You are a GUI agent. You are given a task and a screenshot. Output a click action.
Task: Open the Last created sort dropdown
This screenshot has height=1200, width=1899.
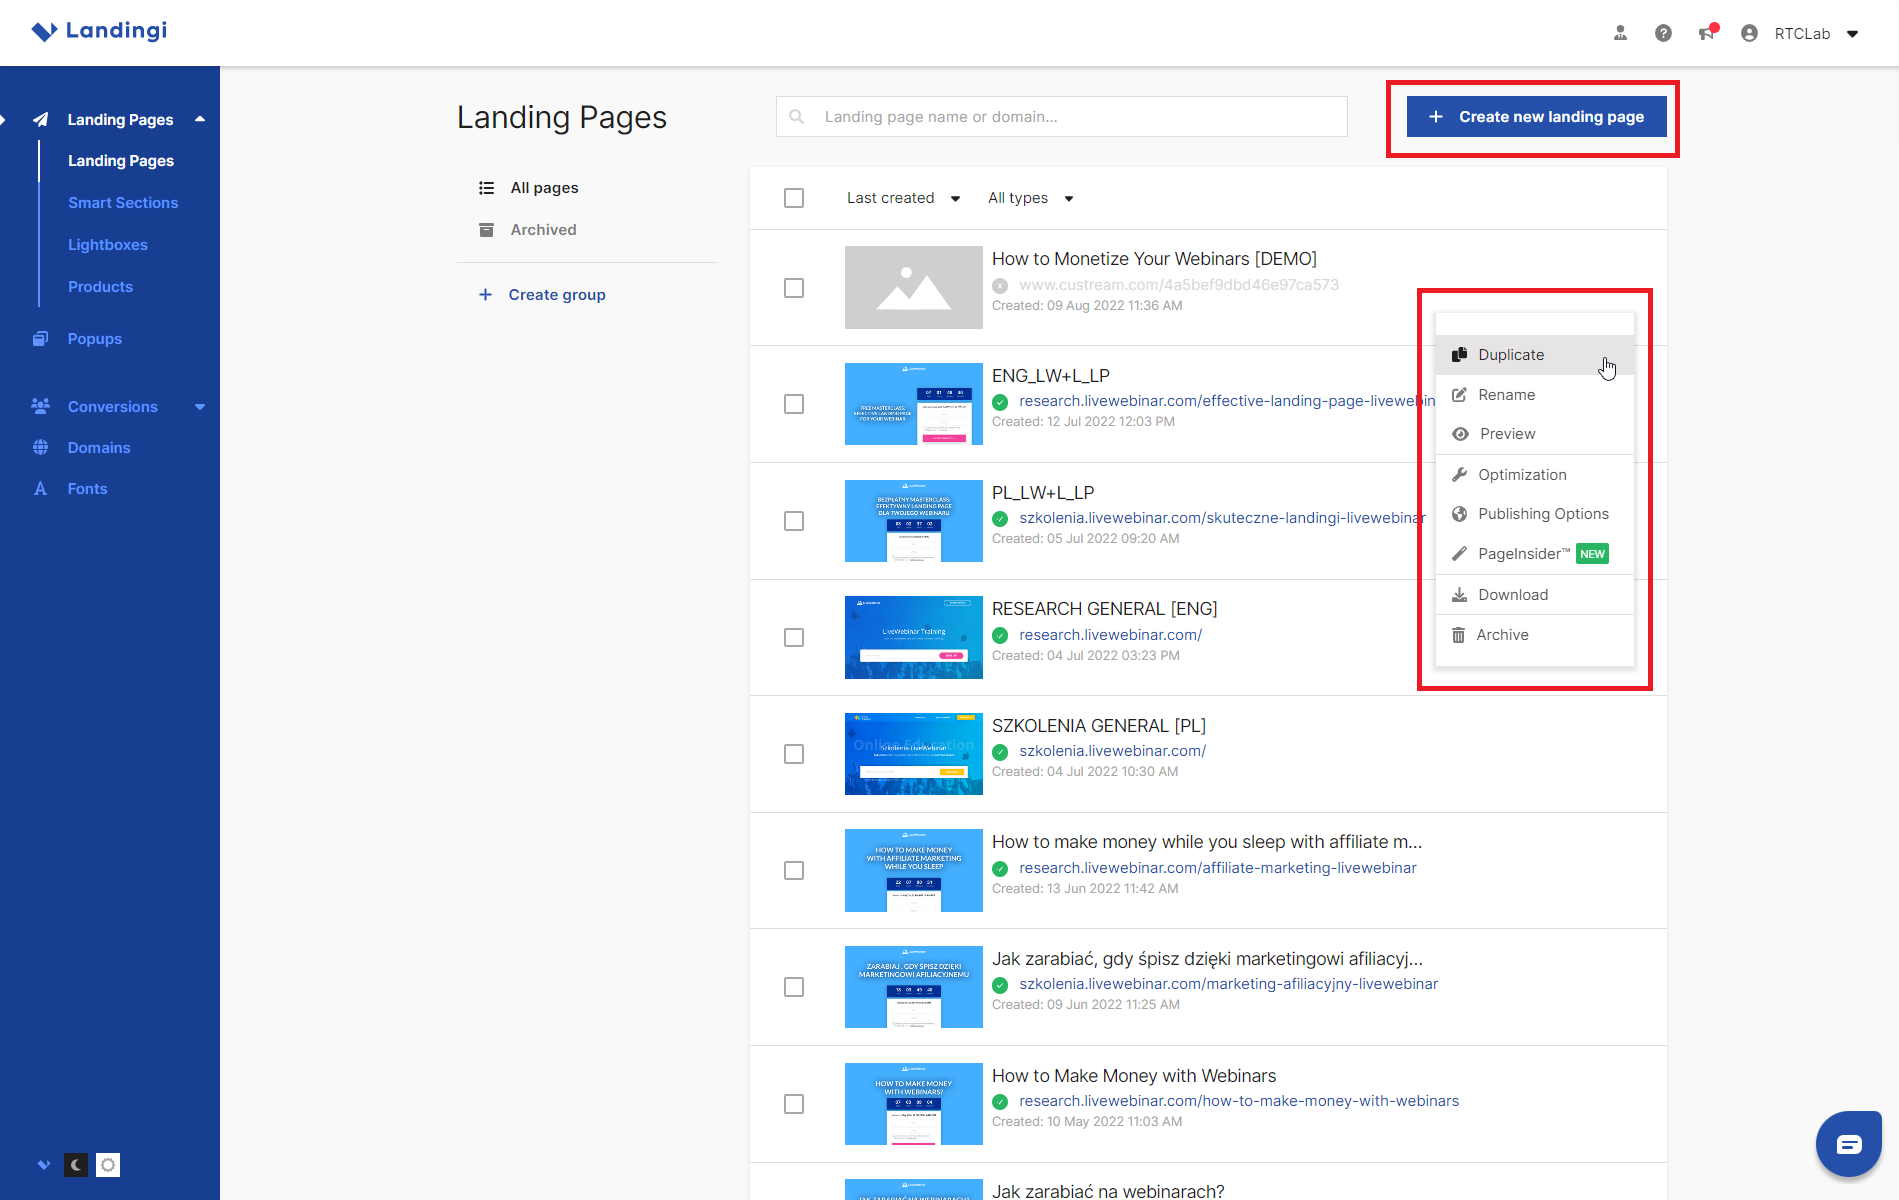[902, 198]
